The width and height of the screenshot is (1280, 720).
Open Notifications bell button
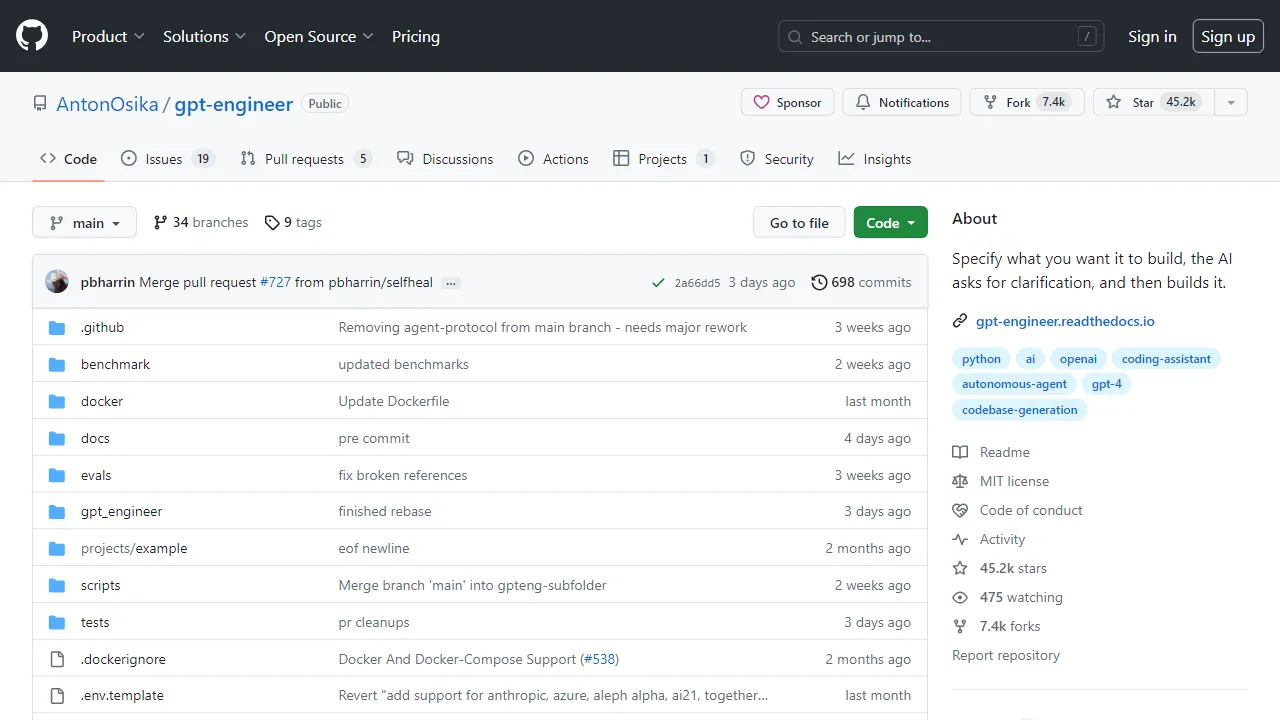tap(902, 102)
